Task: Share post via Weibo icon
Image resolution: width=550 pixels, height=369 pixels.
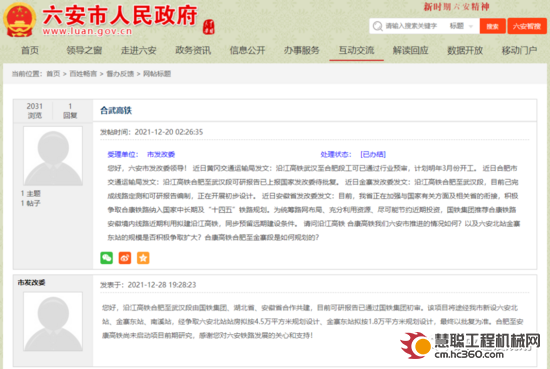Action: pyautogui.click(x=125, y=258)
